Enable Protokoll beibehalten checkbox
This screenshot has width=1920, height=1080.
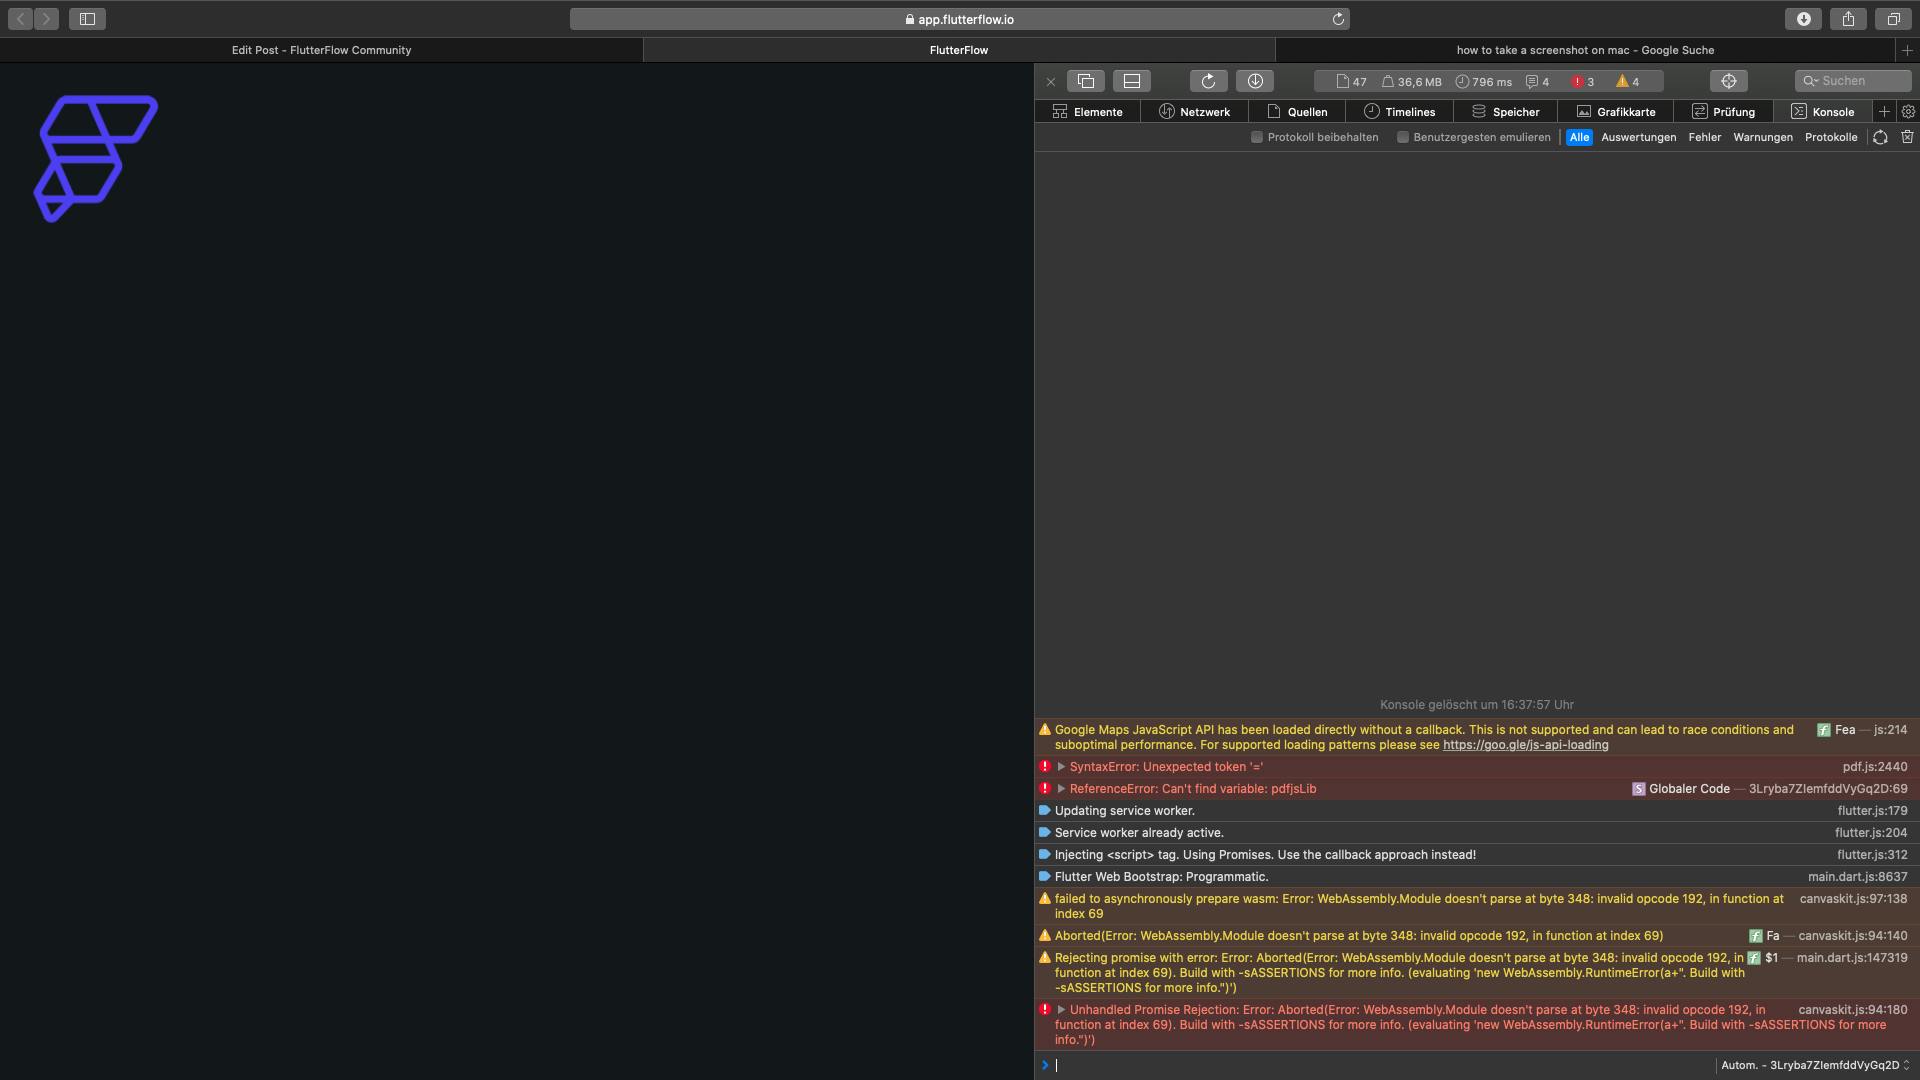[x=1257, y=137]
